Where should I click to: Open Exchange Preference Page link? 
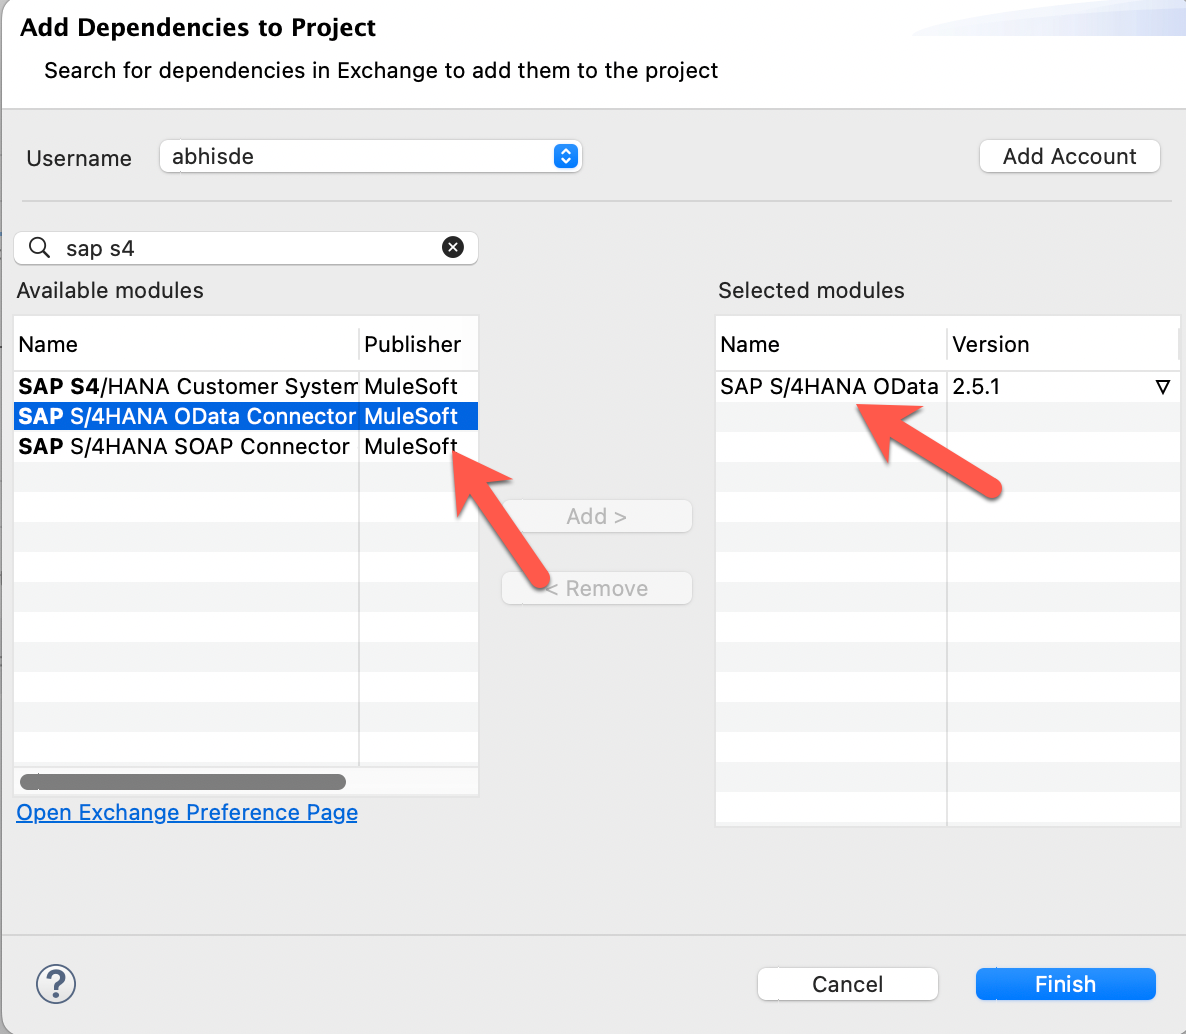[187, 812]
